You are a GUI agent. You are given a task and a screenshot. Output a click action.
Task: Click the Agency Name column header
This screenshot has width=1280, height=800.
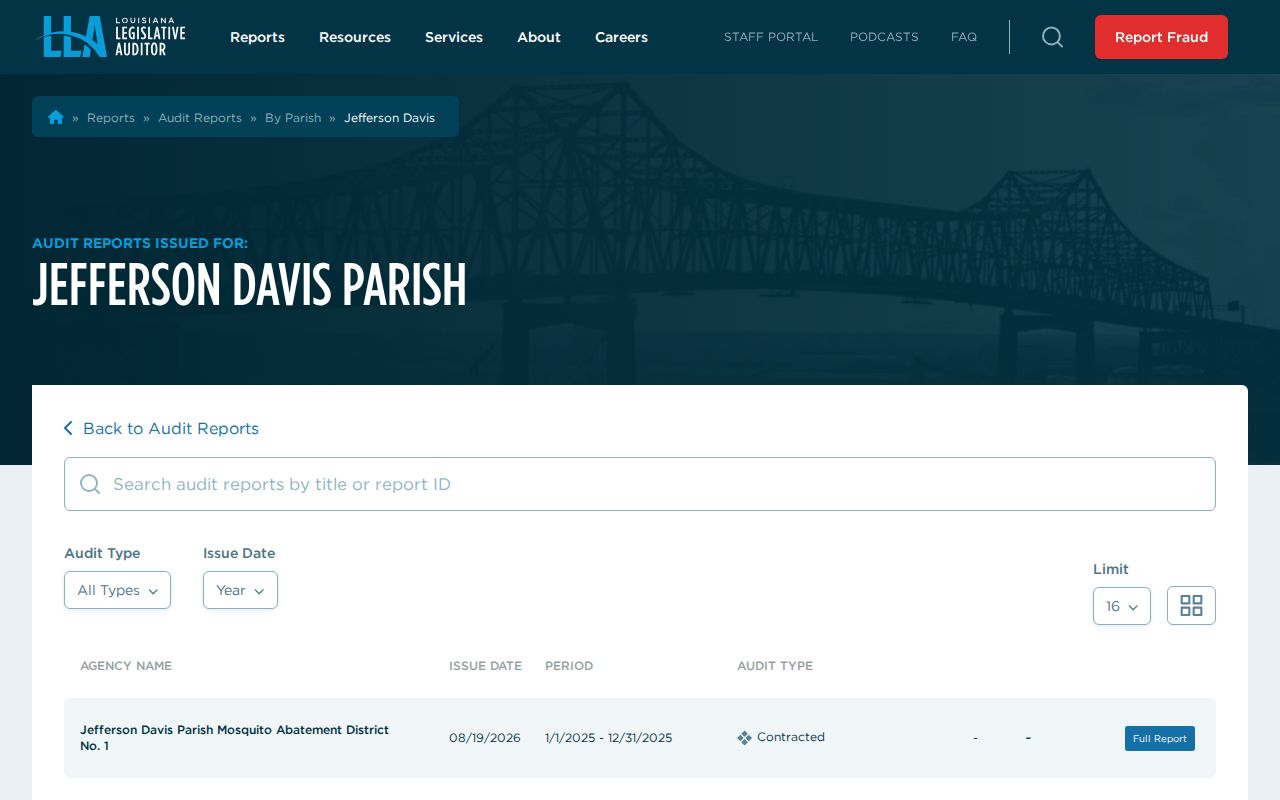pos(126,666)
